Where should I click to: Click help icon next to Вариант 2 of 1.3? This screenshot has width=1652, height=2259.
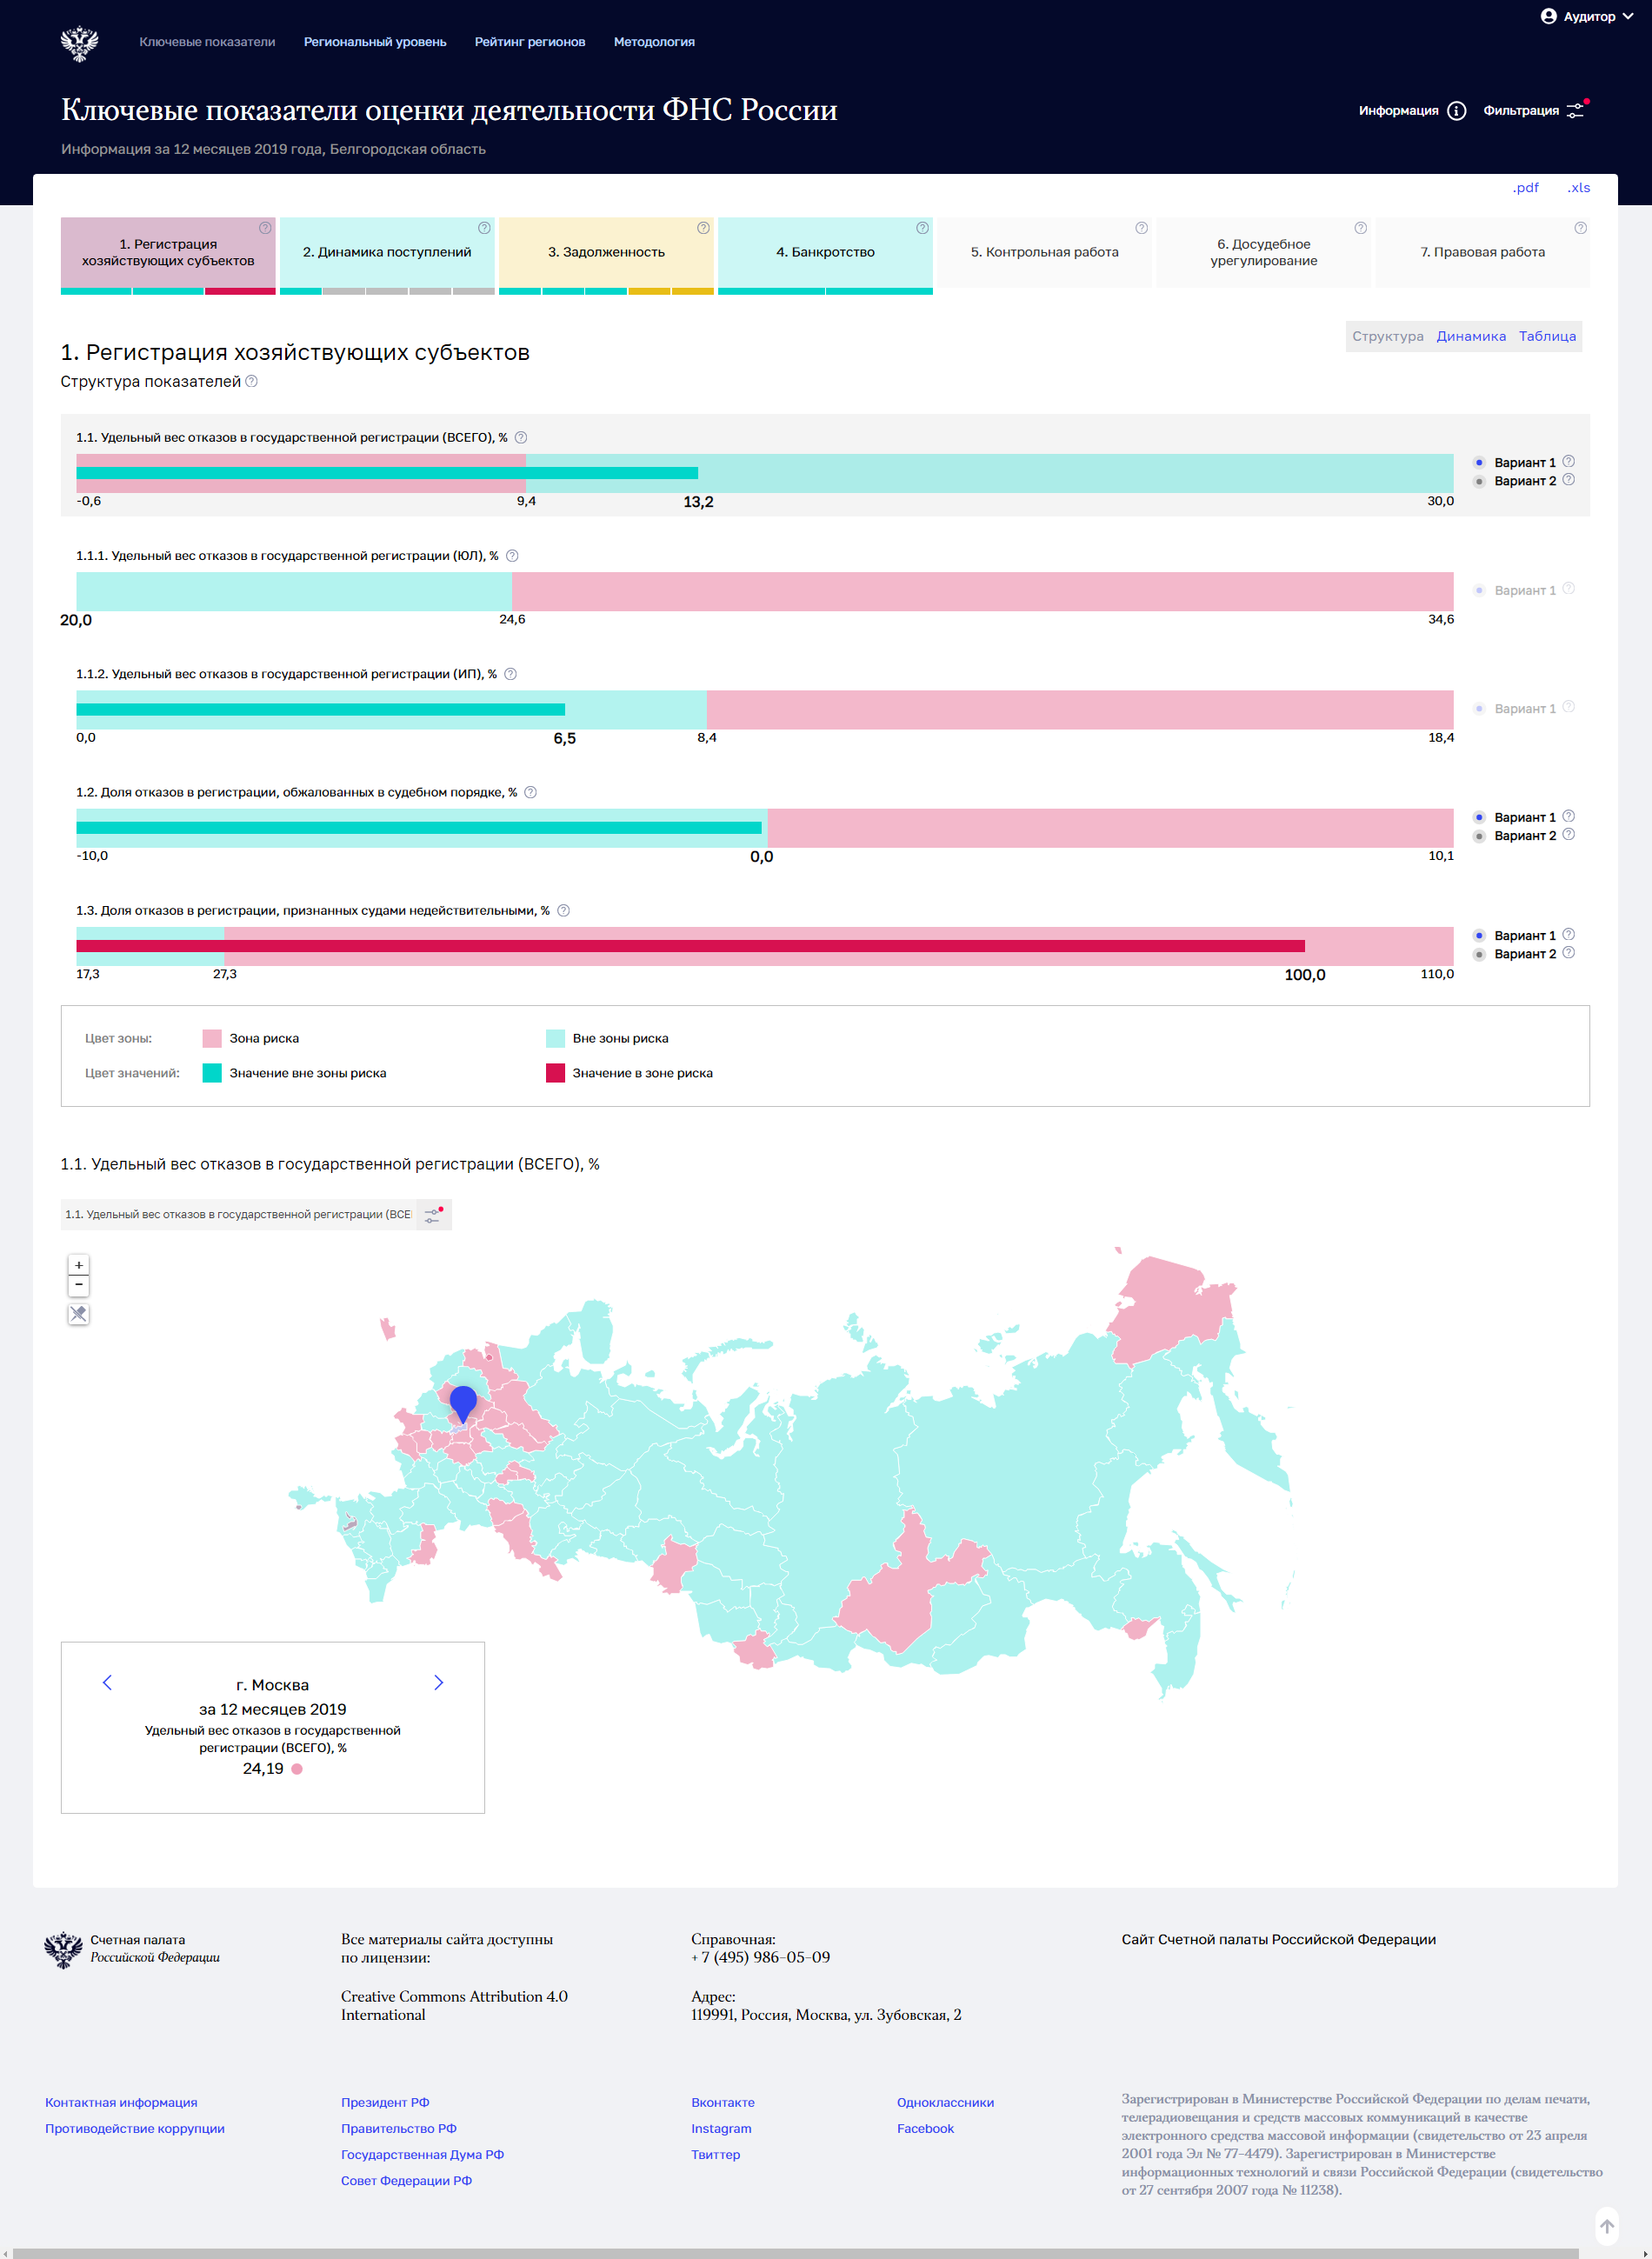[1568, 953]
